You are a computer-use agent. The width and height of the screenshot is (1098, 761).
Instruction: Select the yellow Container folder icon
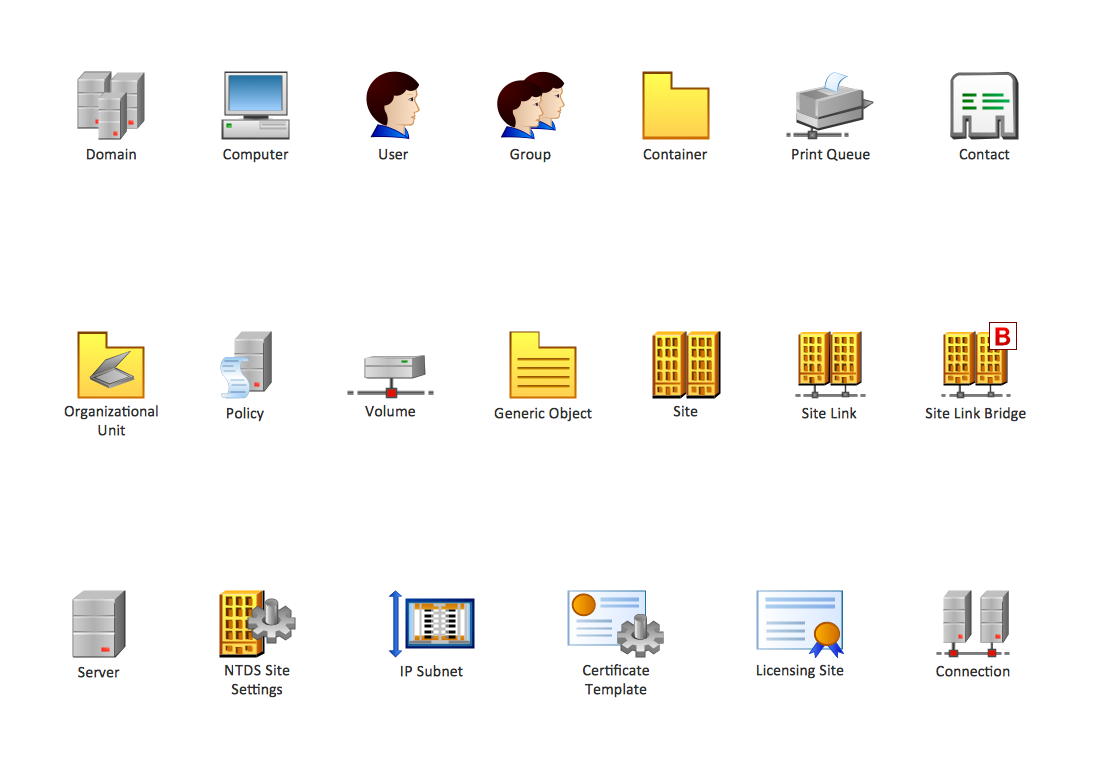tap(676, 105)
